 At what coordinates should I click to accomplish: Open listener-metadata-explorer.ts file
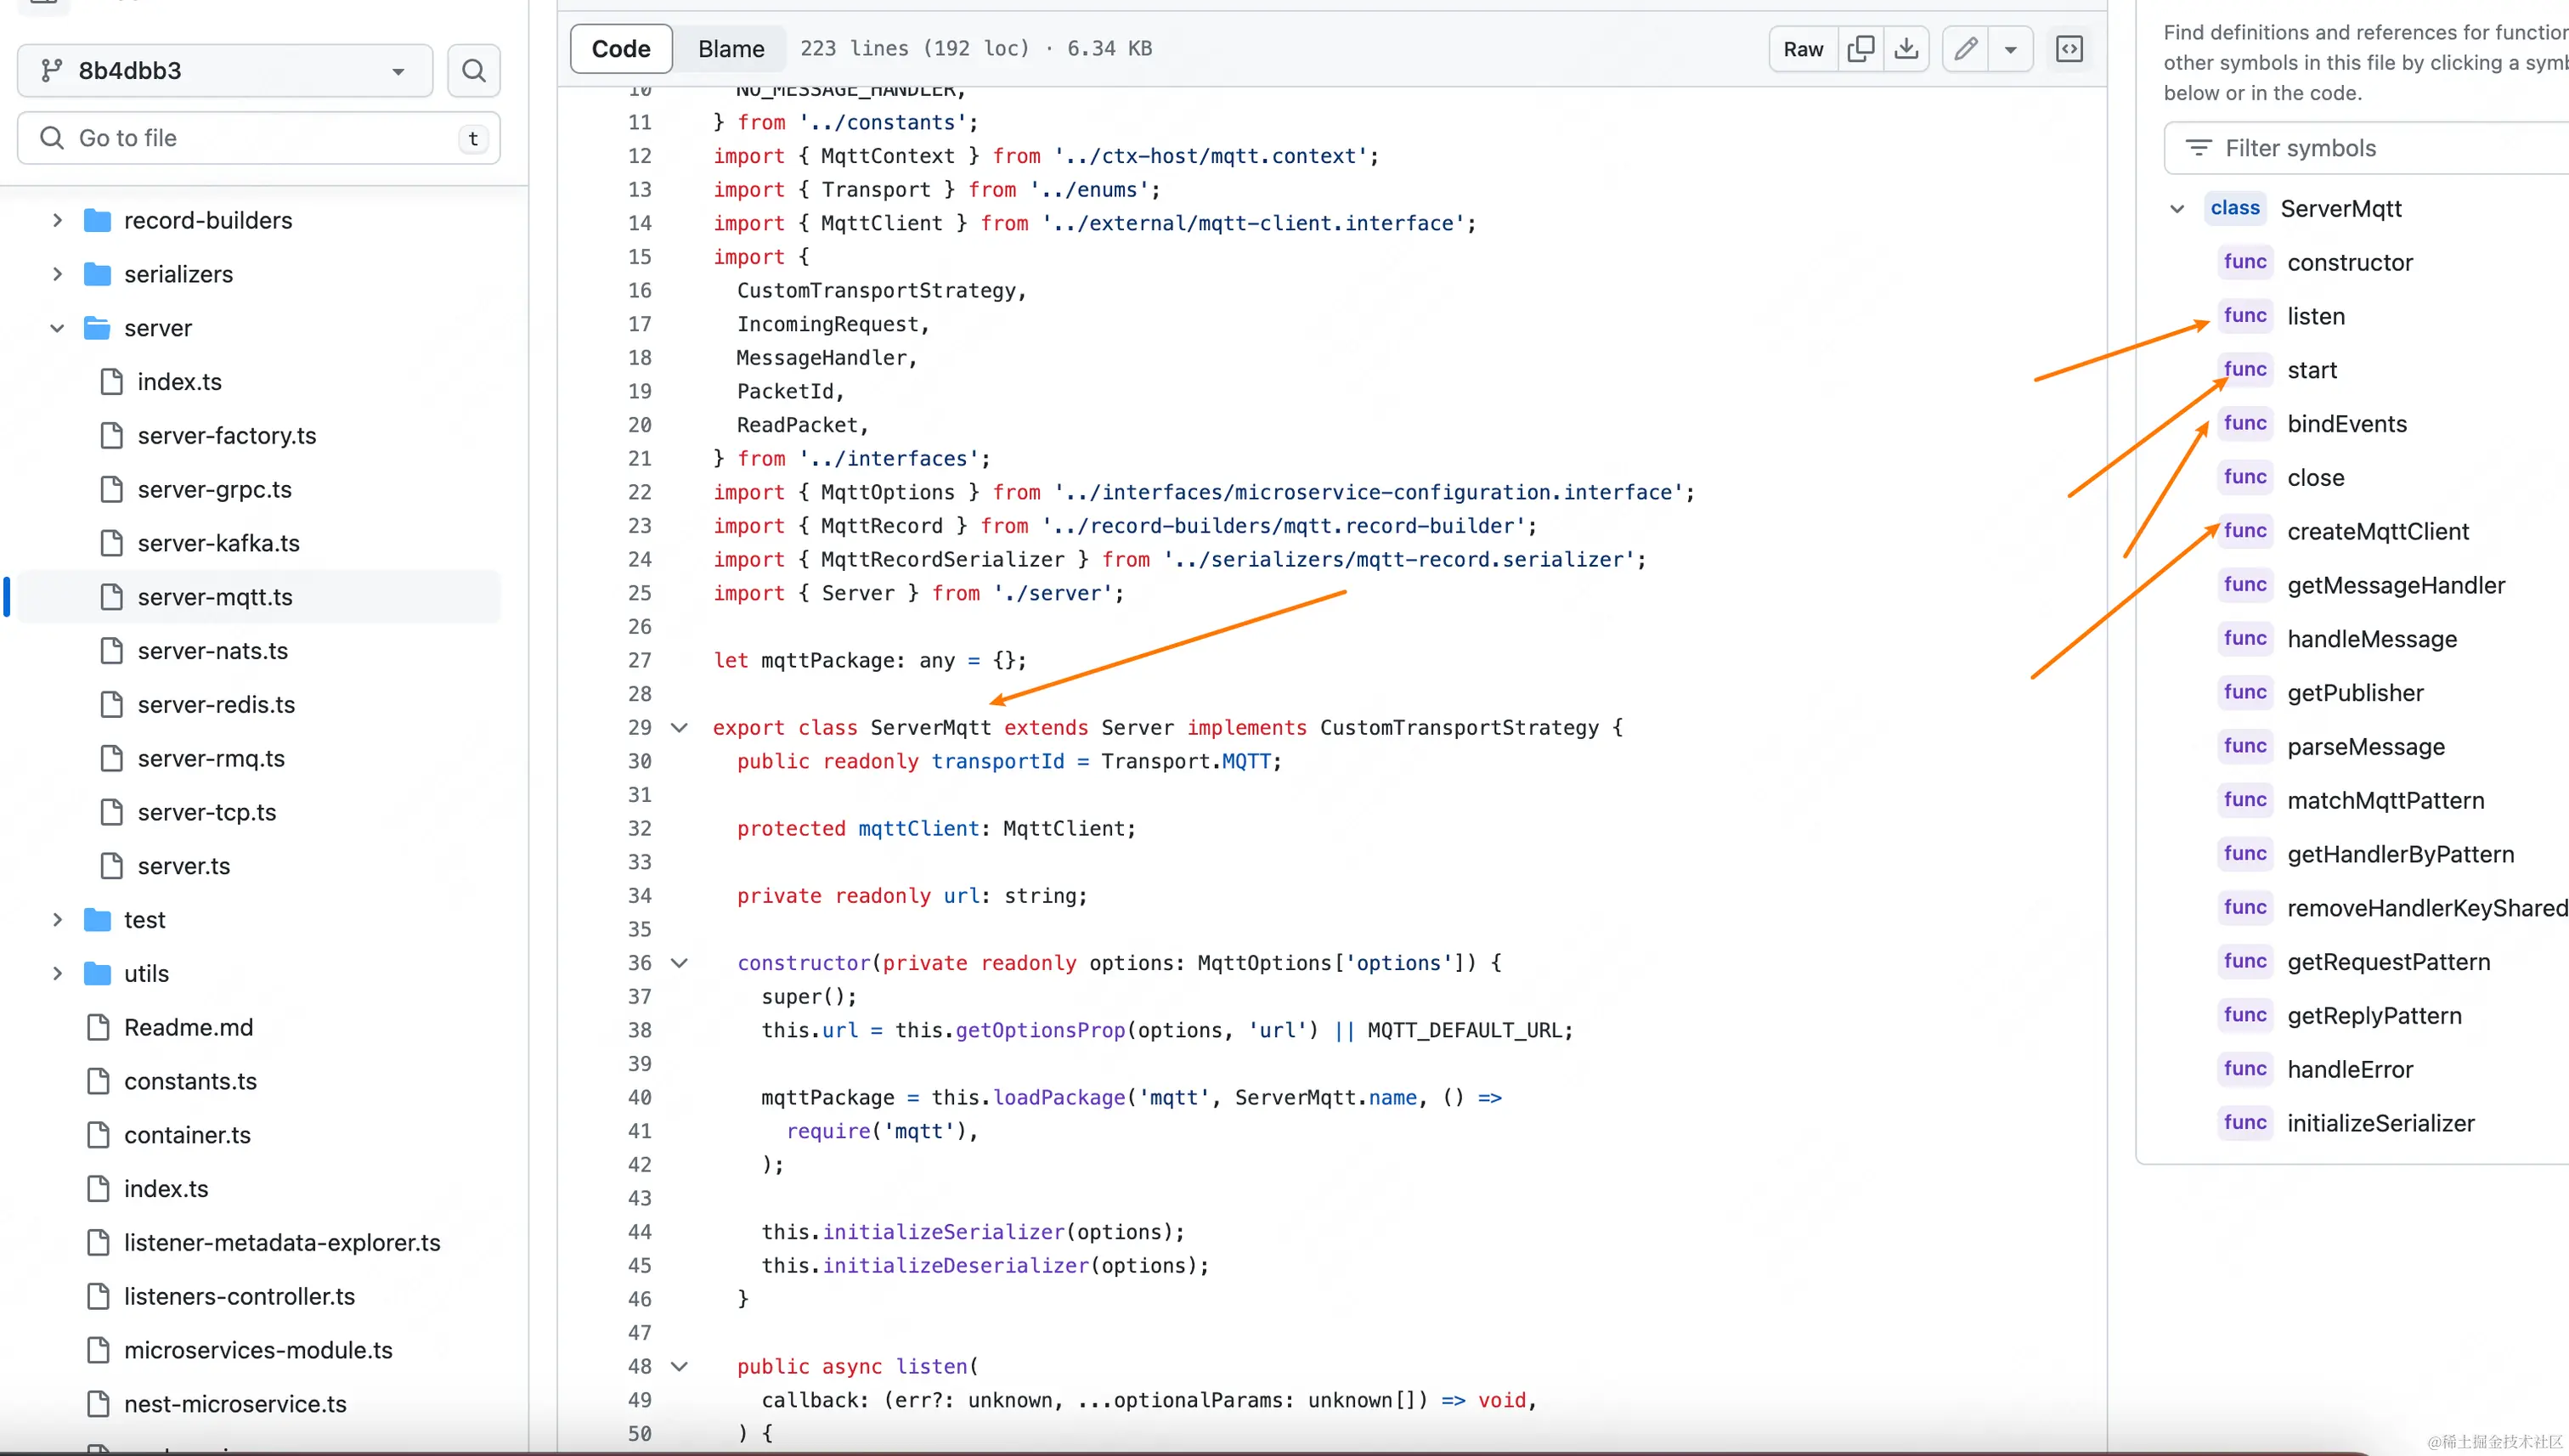pyautogui.click(x=282, y=1243)
